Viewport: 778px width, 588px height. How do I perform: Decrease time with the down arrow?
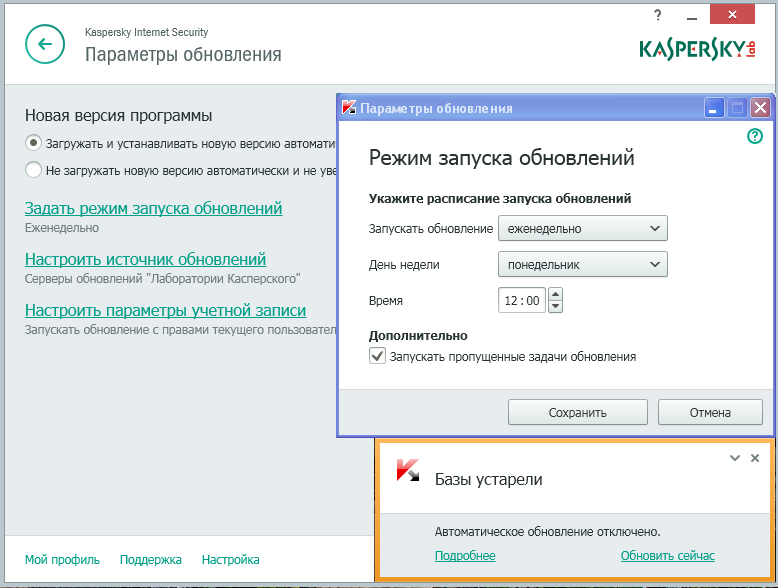pos(556,306)
